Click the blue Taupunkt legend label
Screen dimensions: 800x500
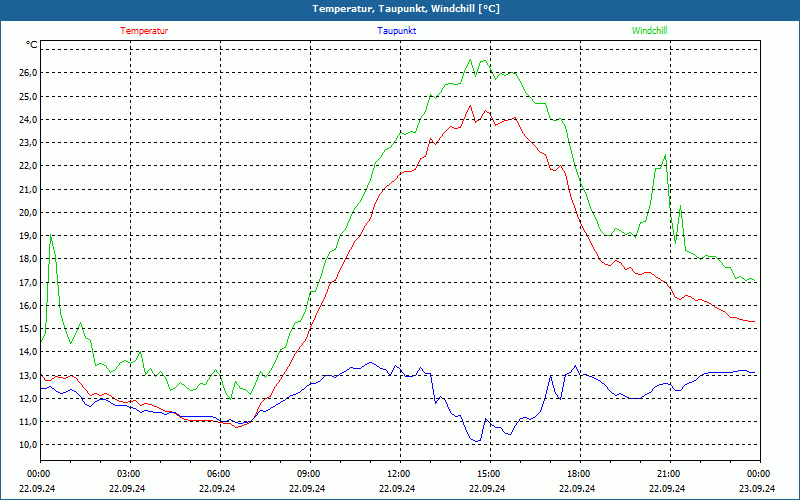pyautogui.click(x=396, y=31)
